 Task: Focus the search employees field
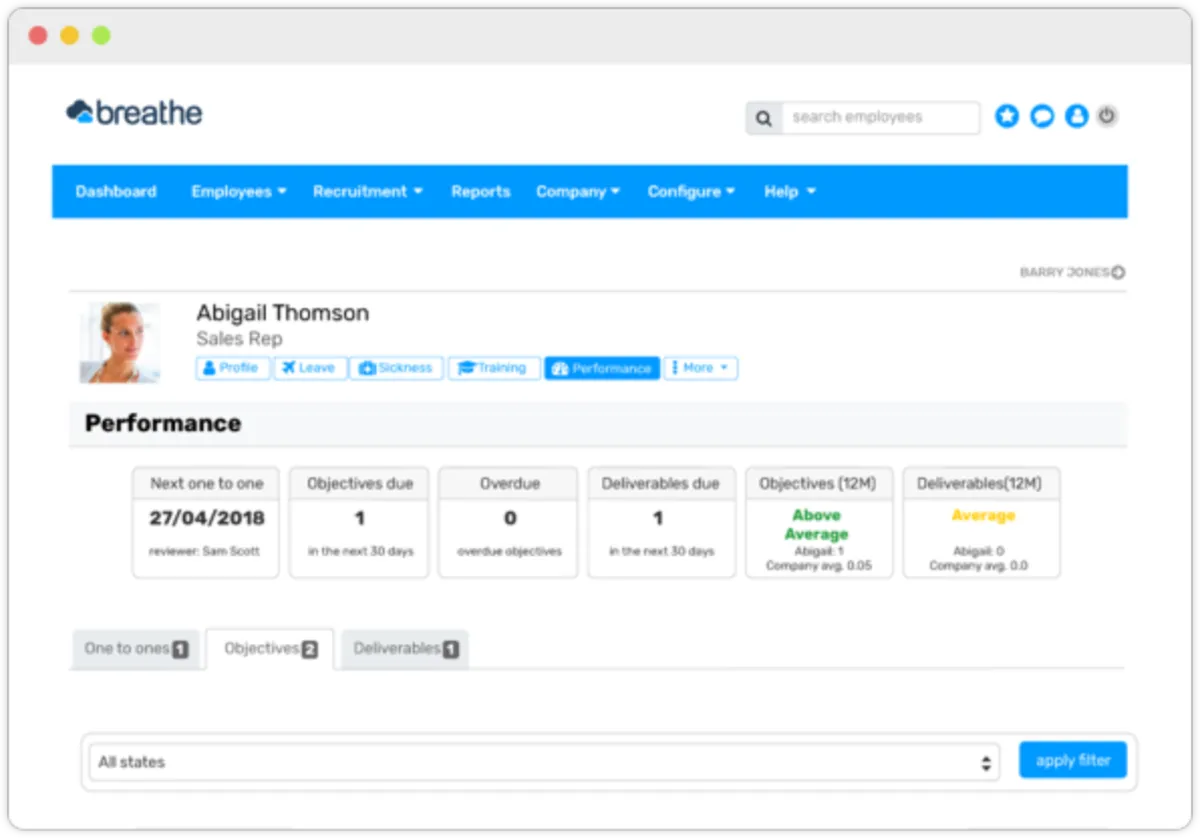(x=880, y=118)
